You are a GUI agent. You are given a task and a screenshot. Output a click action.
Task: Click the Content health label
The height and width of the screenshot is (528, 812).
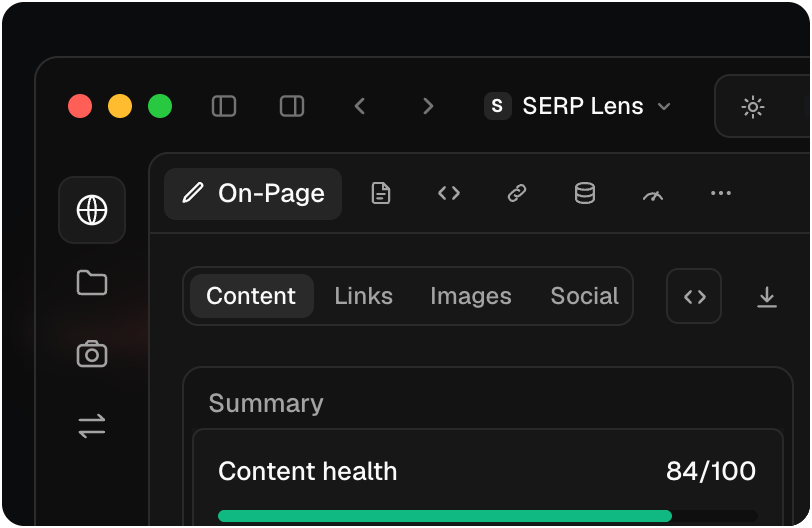308,472
